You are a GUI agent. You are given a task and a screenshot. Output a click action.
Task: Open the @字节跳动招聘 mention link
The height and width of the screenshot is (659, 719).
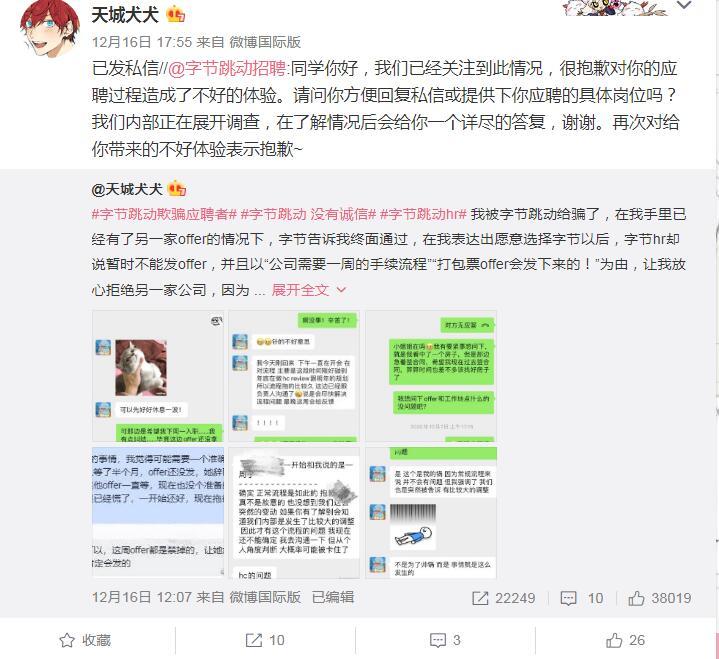tap(227, 69)
